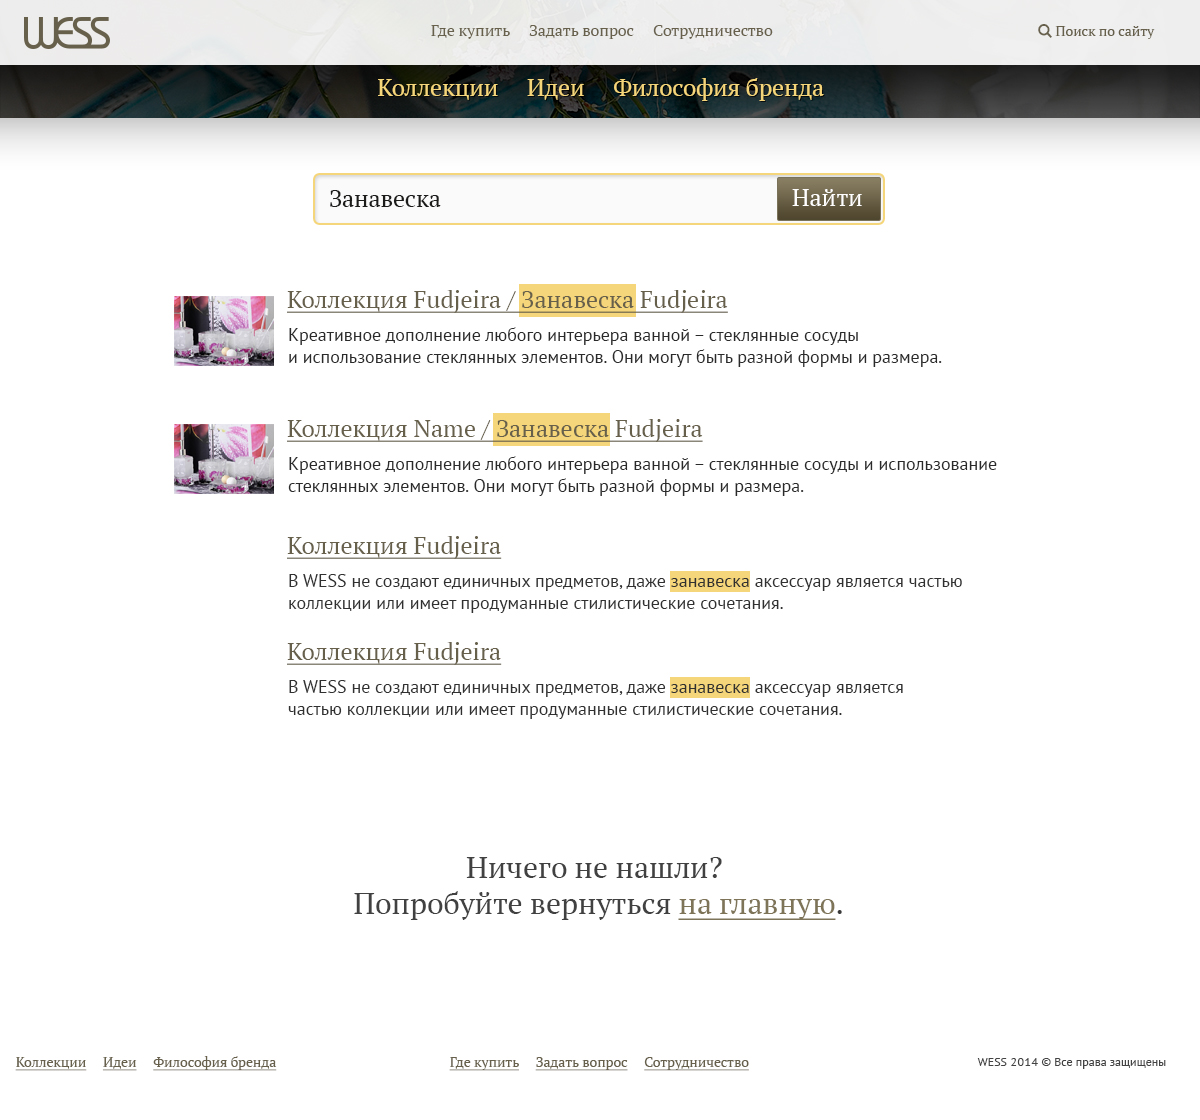Open the fourth result titled Коллекция Fudjeira

click(x=394, y=652)
